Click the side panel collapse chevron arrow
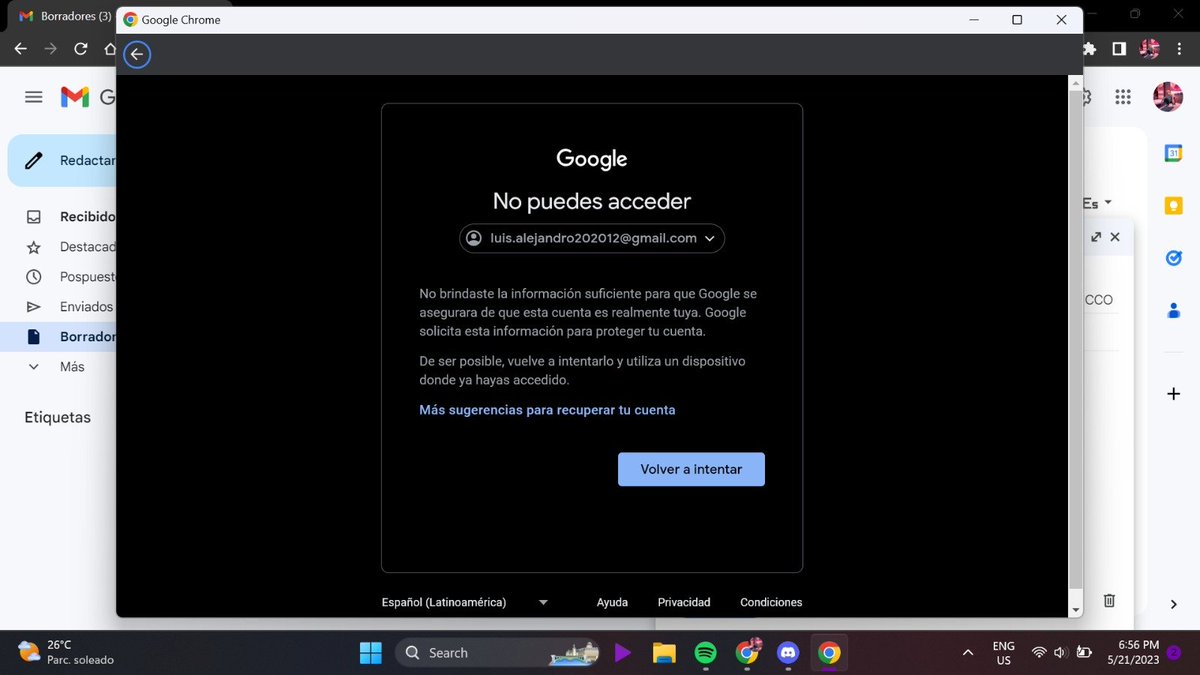The height and width of the screenshot is (675, 1200). 1174,604
